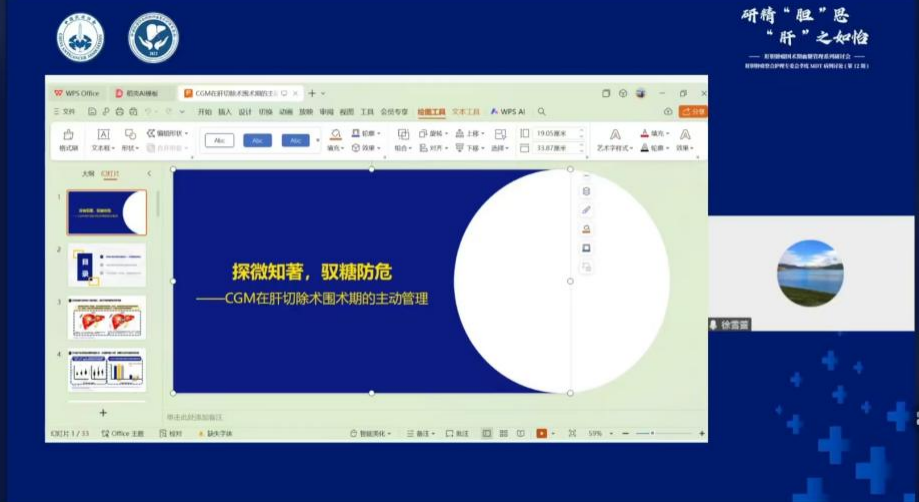Switch to slide sorter grid view
The width and height of the screenshot is (919, 502).
coord(503,433)
